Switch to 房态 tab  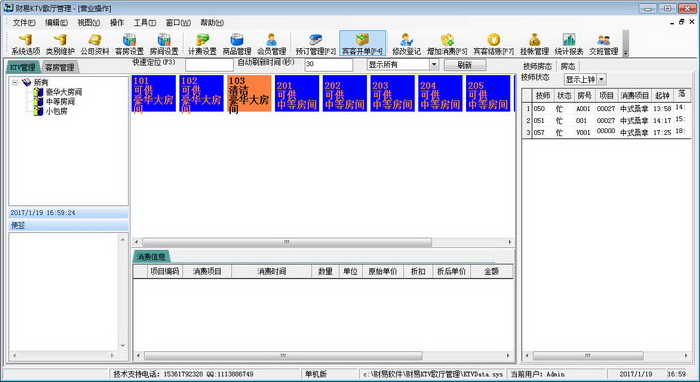567,66
